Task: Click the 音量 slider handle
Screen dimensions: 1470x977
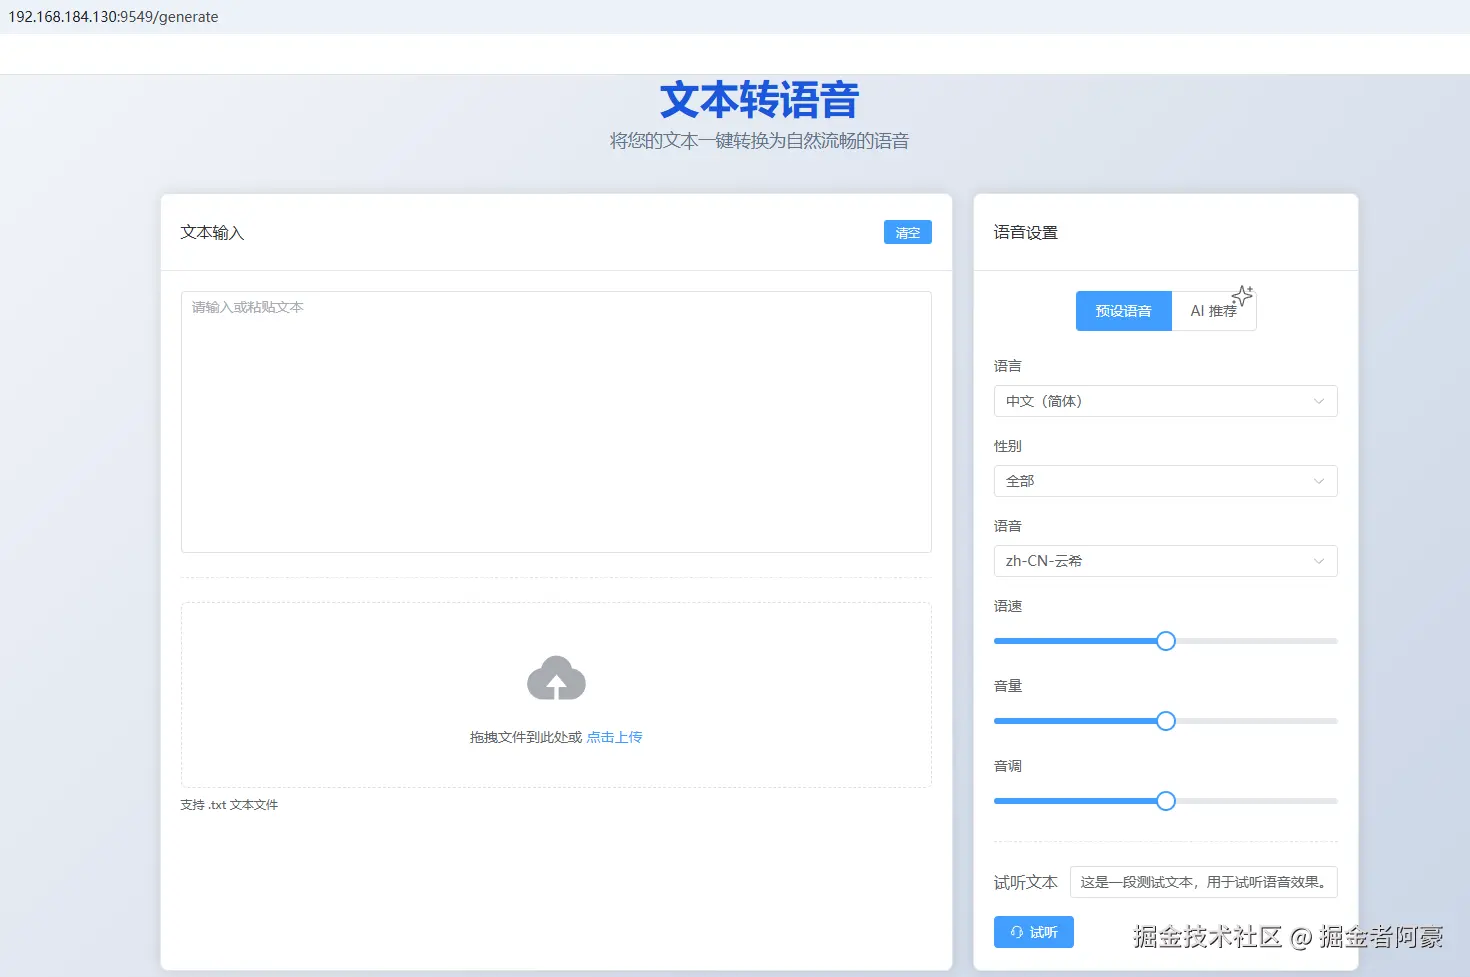Action: tap(1165, 721)
